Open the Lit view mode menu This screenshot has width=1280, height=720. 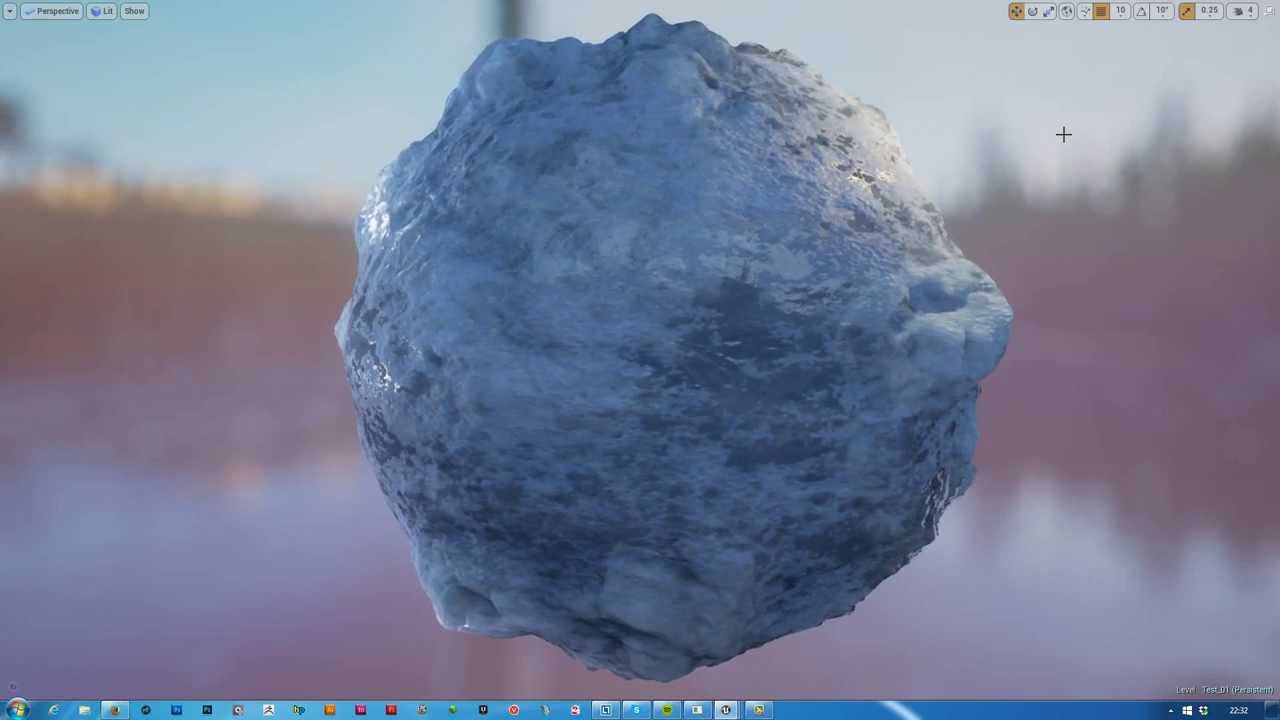102,11
